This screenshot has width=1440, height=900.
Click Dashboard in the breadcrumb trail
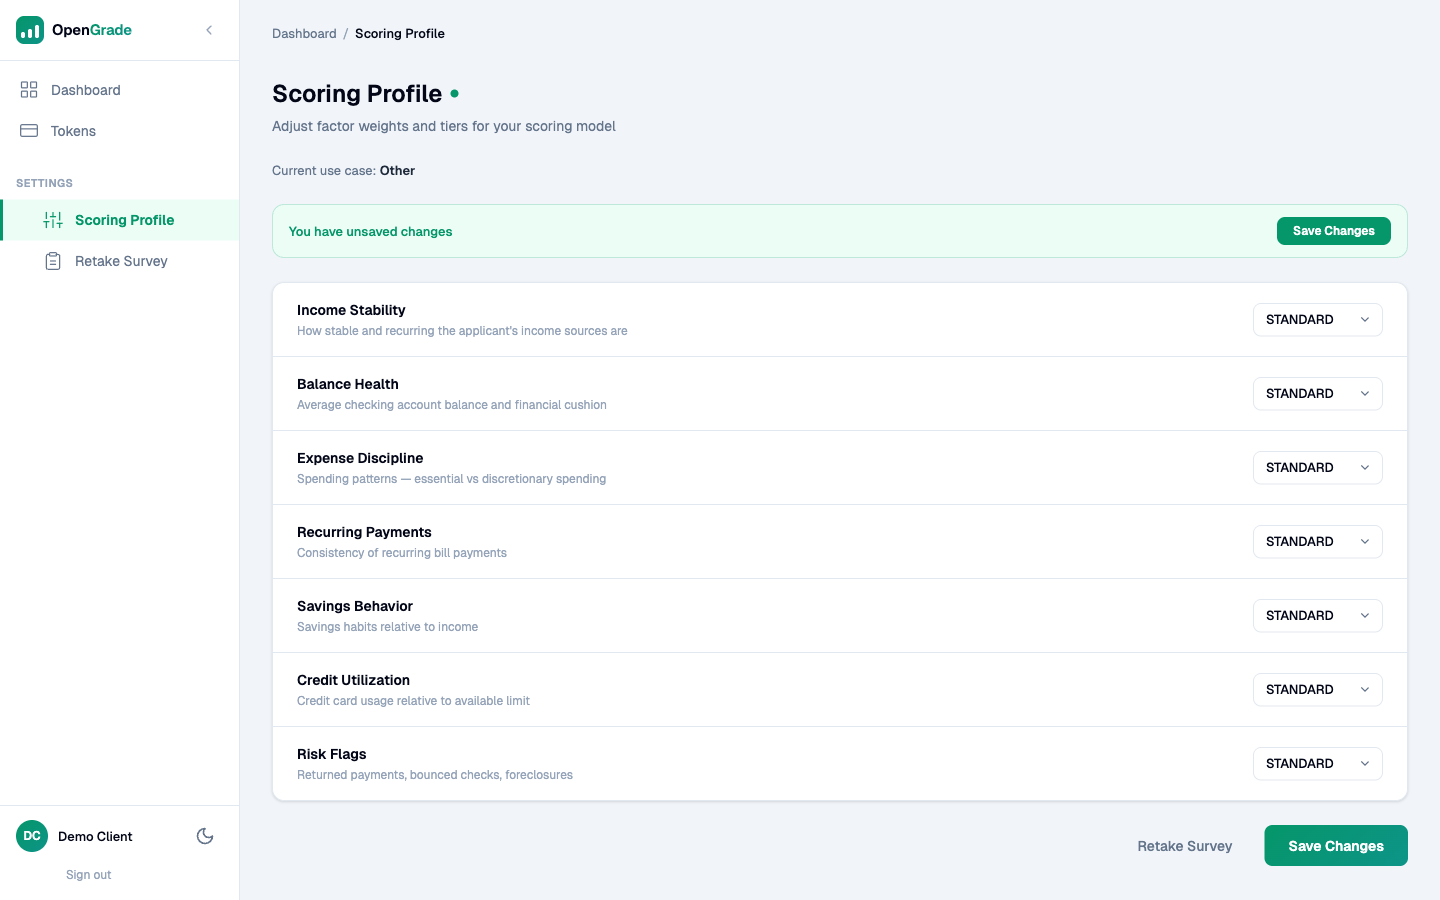pyautogui.click(x=304, y=33)
